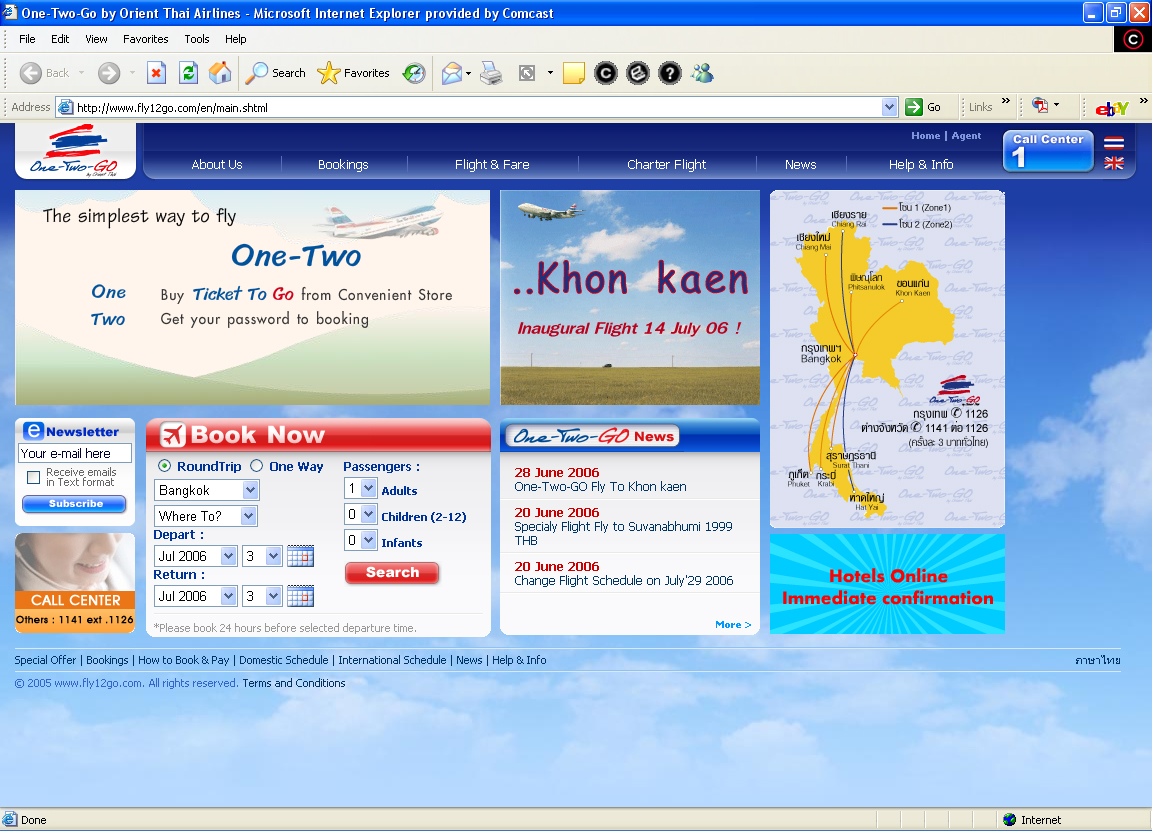Click the Subscribe newsletter button

pyautogui.click(x=74, y=503)
